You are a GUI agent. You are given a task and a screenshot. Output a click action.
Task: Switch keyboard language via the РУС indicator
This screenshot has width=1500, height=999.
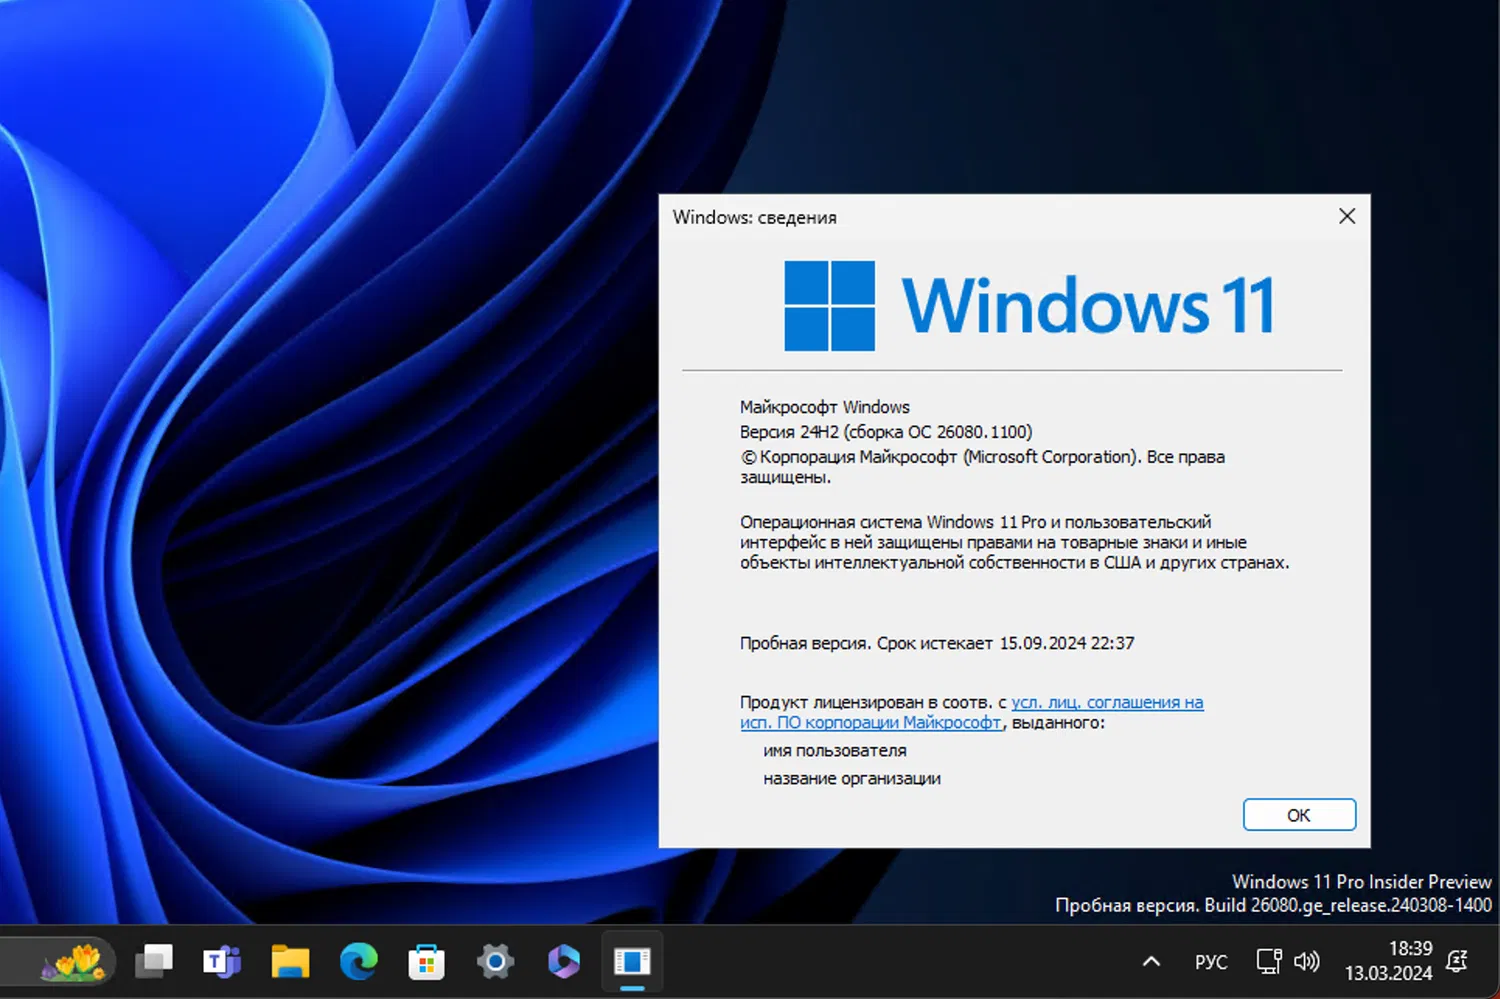point(1210,961)
